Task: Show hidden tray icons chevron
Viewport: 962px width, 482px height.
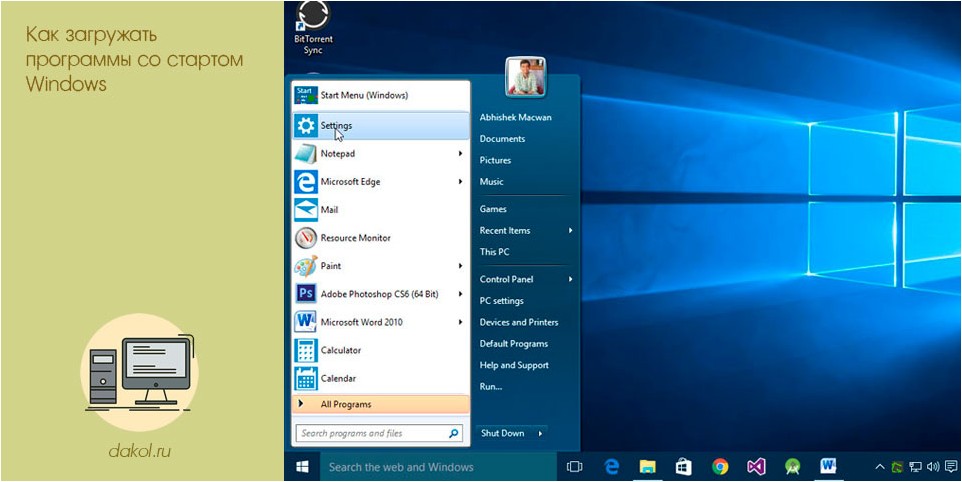Action: point(879,467)
